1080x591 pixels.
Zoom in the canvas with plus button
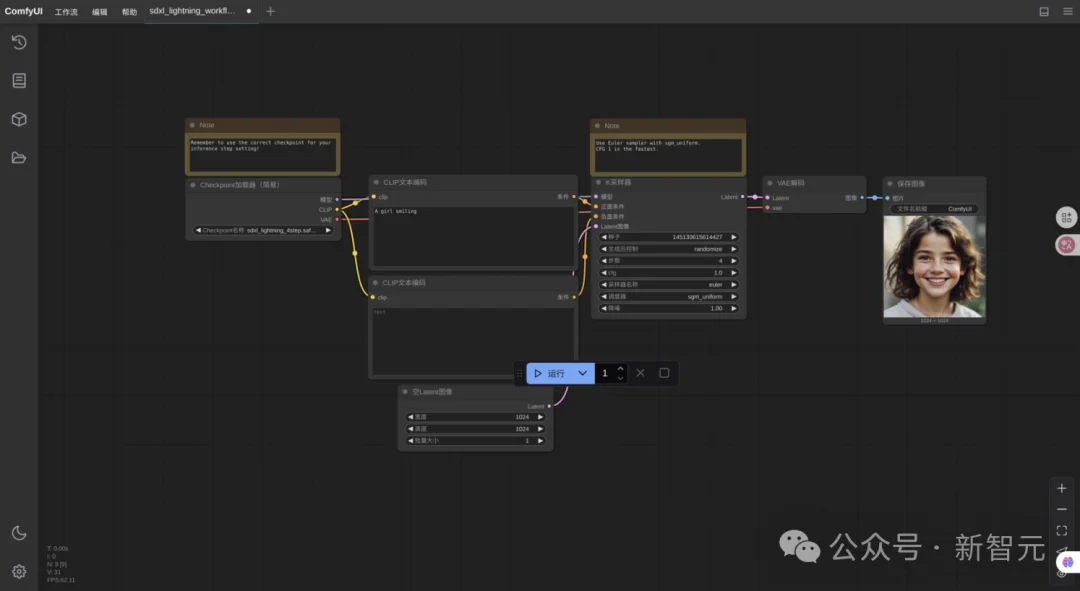click(1061, 488)
